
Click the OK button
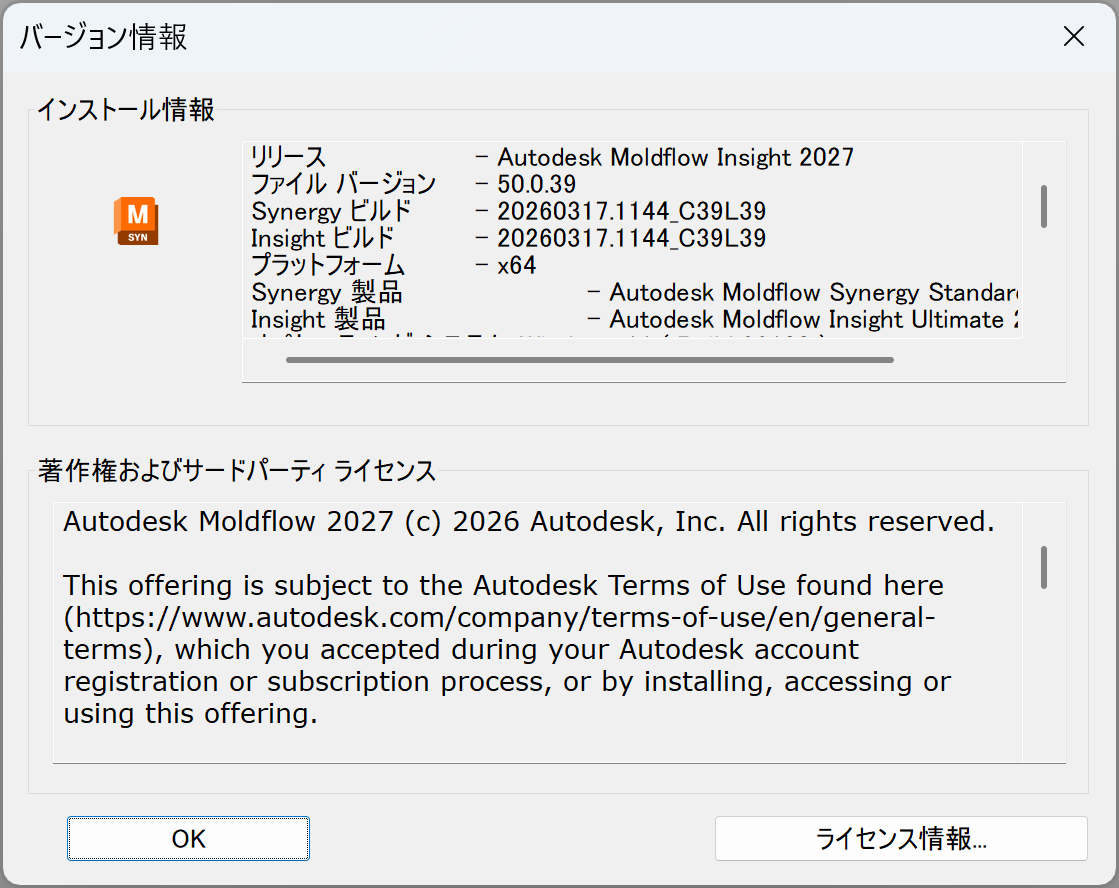pyautogui.click(x=188, y=839)
